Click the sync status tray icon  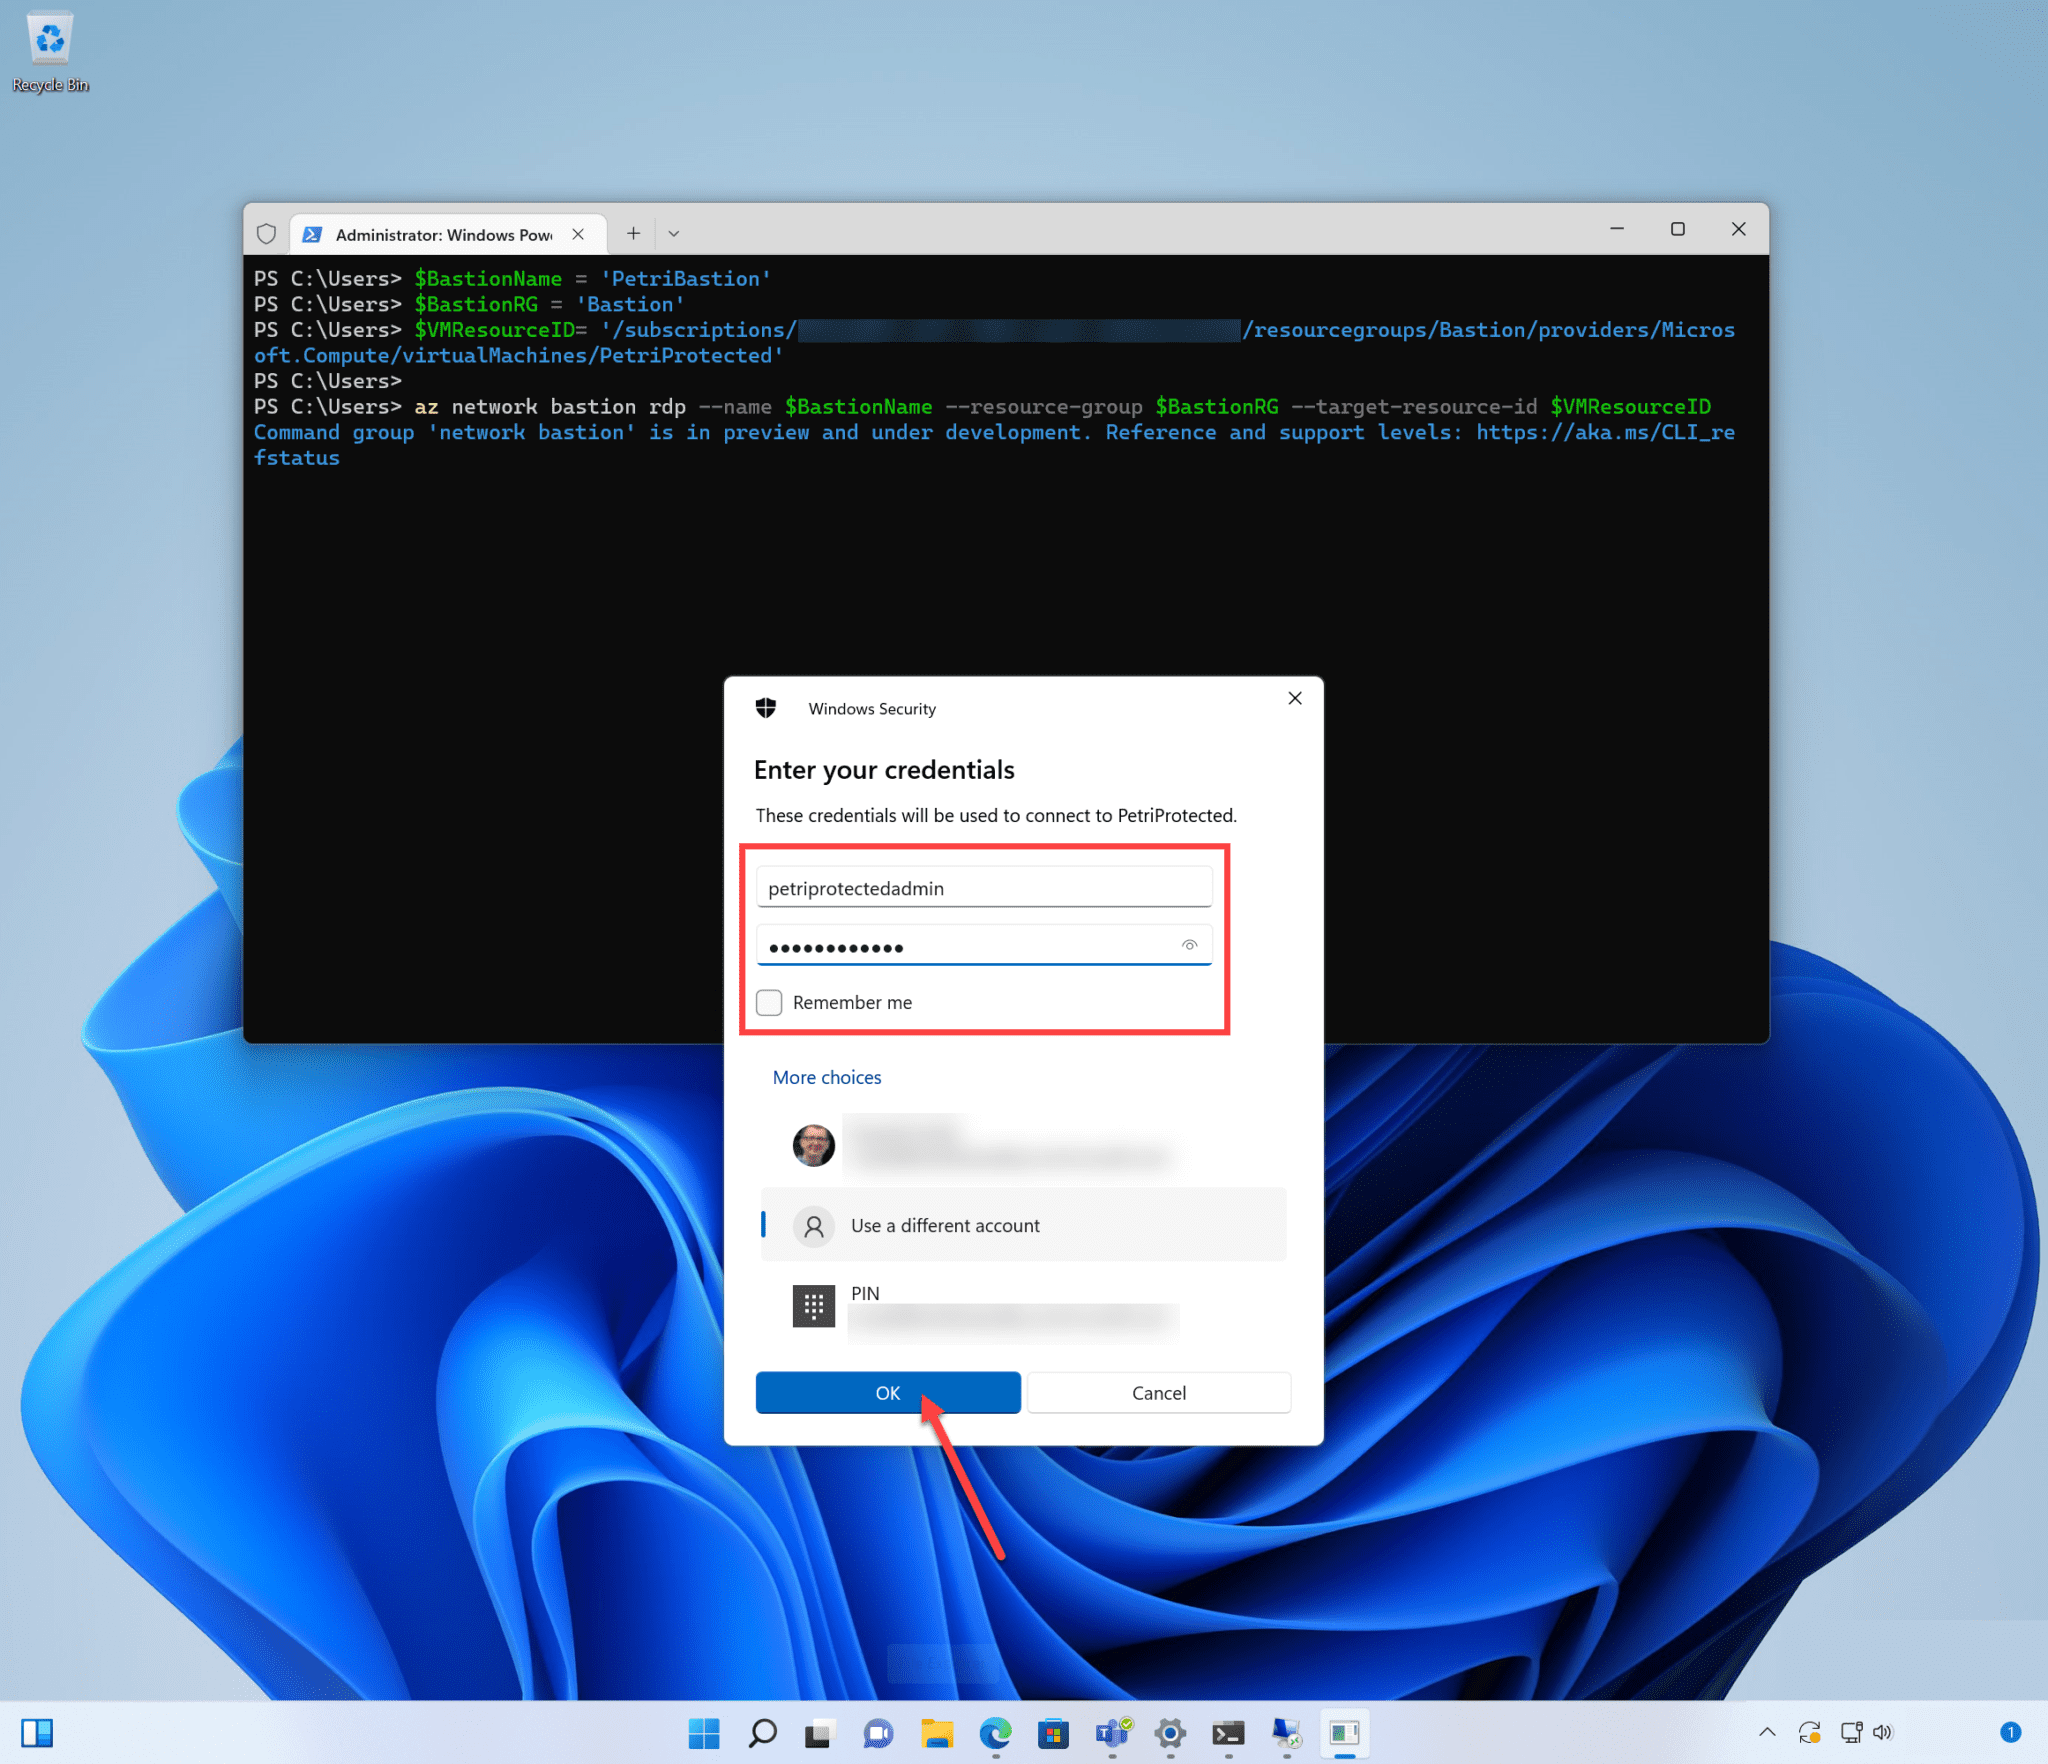[1809, 1732]
